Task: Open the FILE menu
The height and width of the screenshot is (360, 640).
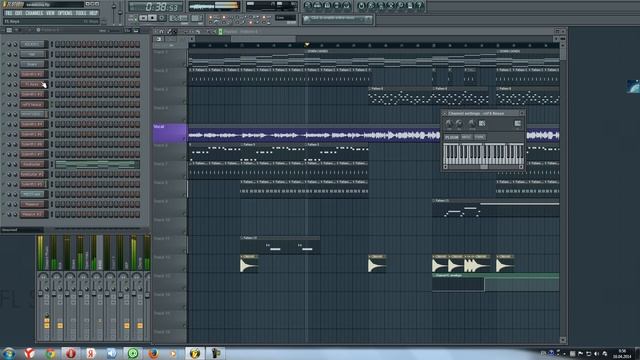Action: [9, 13]
